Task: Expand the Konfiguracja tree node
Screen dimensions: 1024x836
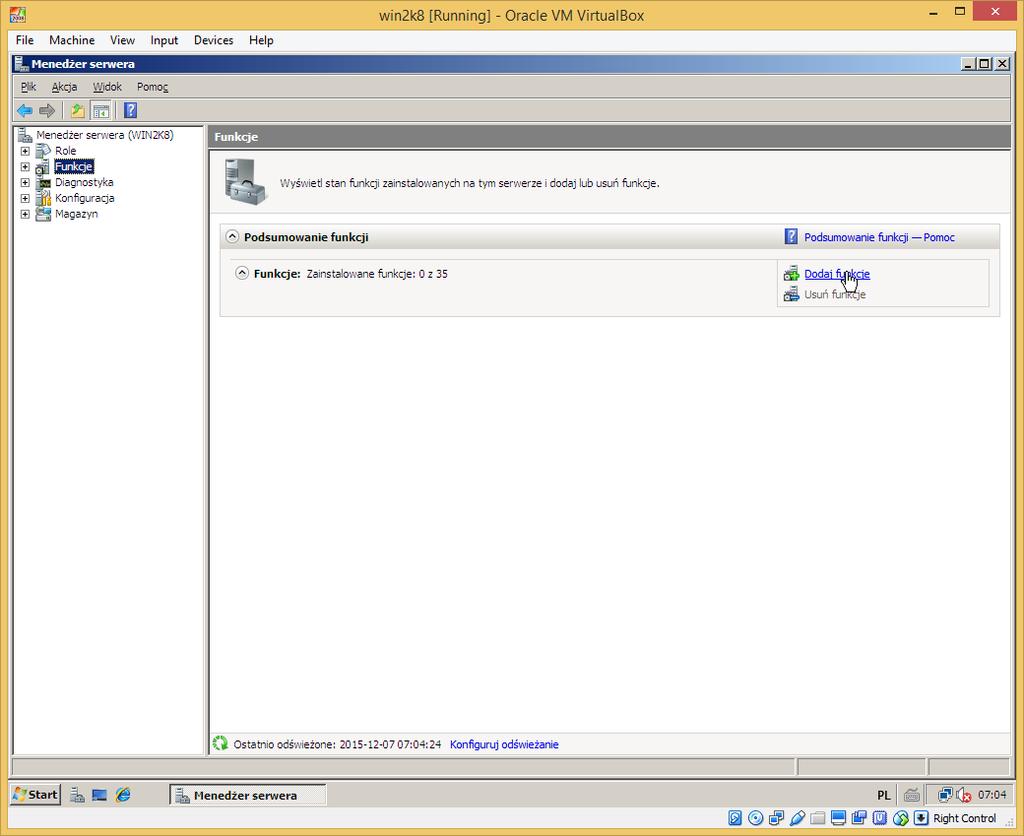Action: (25, 198)
